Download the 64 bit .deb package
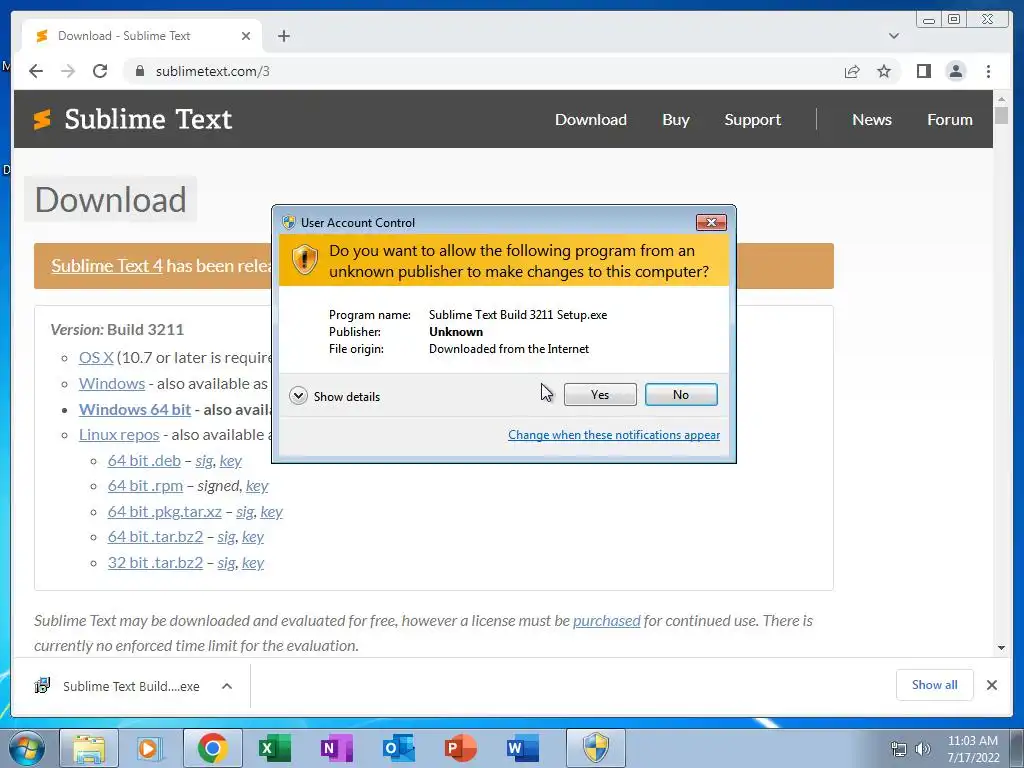 pyautogui.click(x=144, y=460)
